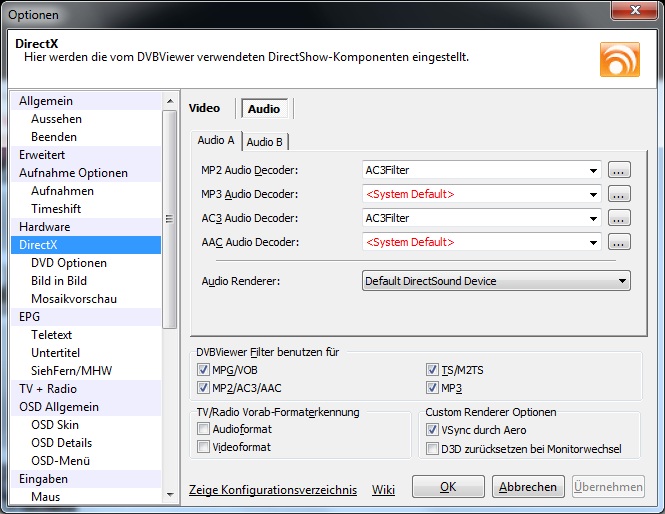This screenshot has width=665, height=514.
Task: Toggle VSync durch Aero option
Action: tap(433, 429)
